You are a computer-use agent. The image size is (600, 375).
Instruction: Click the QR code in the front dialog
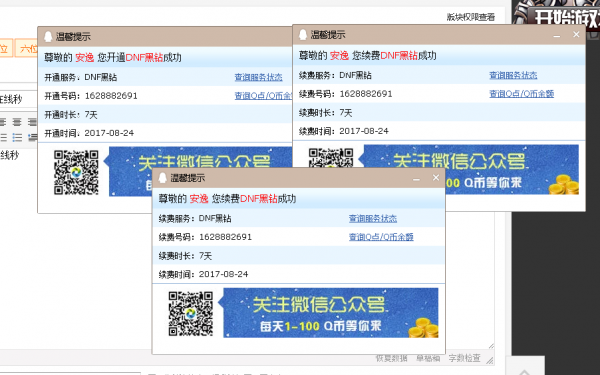pyautogui.click(x=191, y=314)
